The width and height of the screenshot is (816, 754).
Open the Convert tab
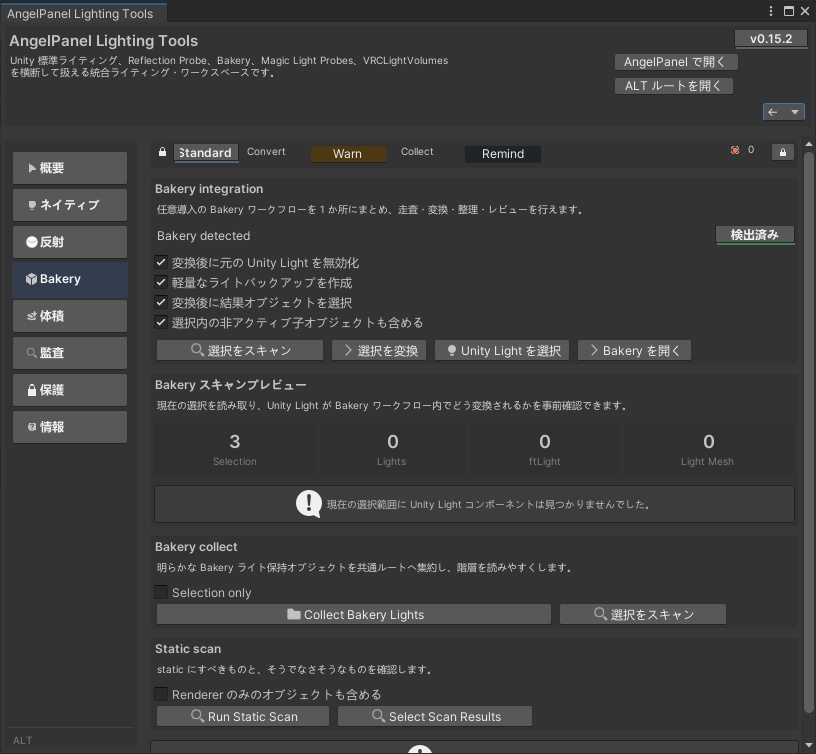[266, 152]
